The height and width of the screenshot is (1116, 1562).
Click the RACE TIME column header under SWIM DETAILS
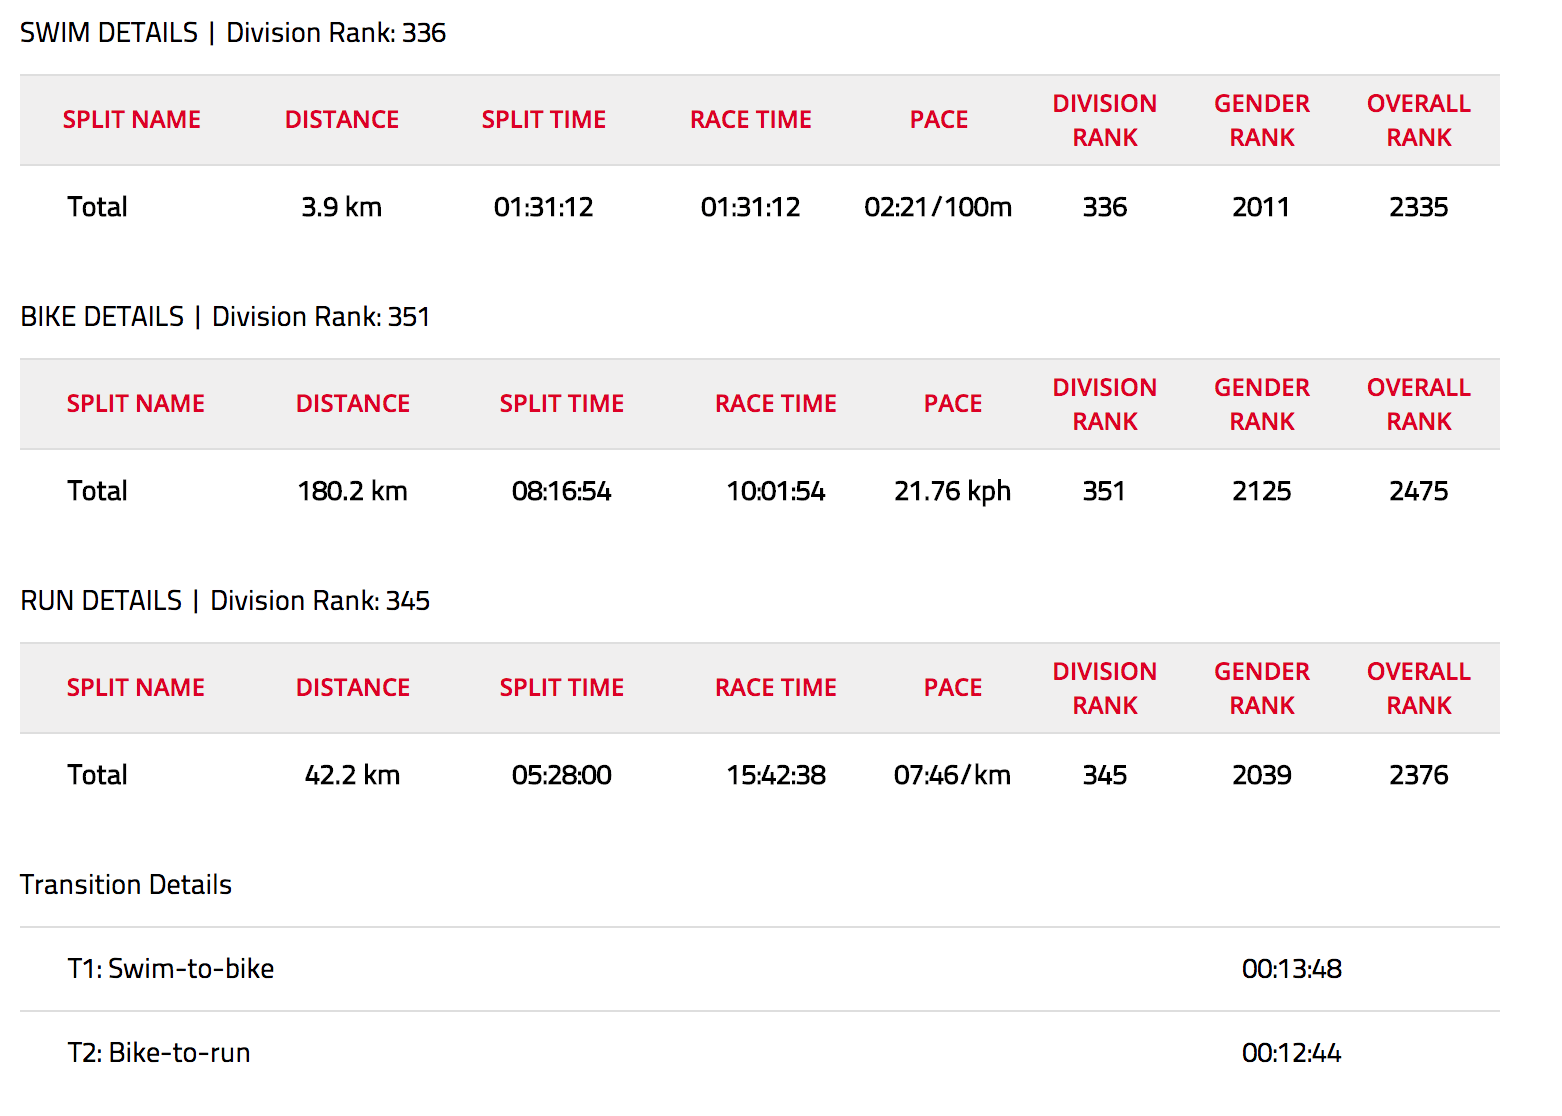750,119
